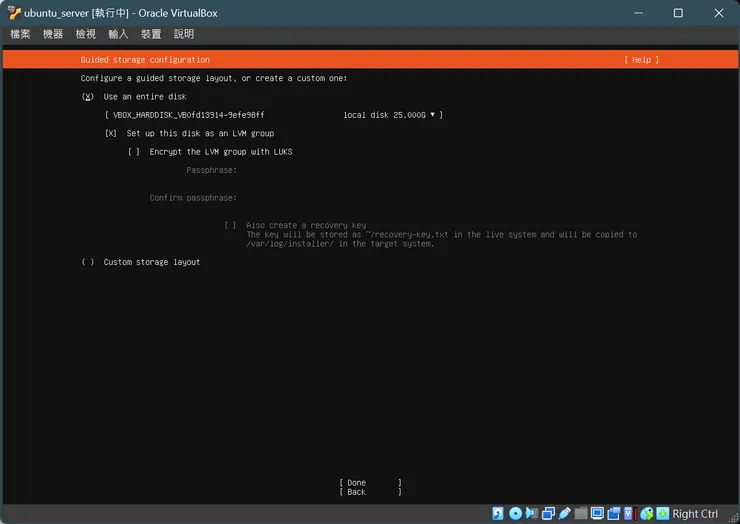Viewport: 740px width, 524px height.
Task: Click the gray shared folders status icon
Action: (x=581, y=513)
